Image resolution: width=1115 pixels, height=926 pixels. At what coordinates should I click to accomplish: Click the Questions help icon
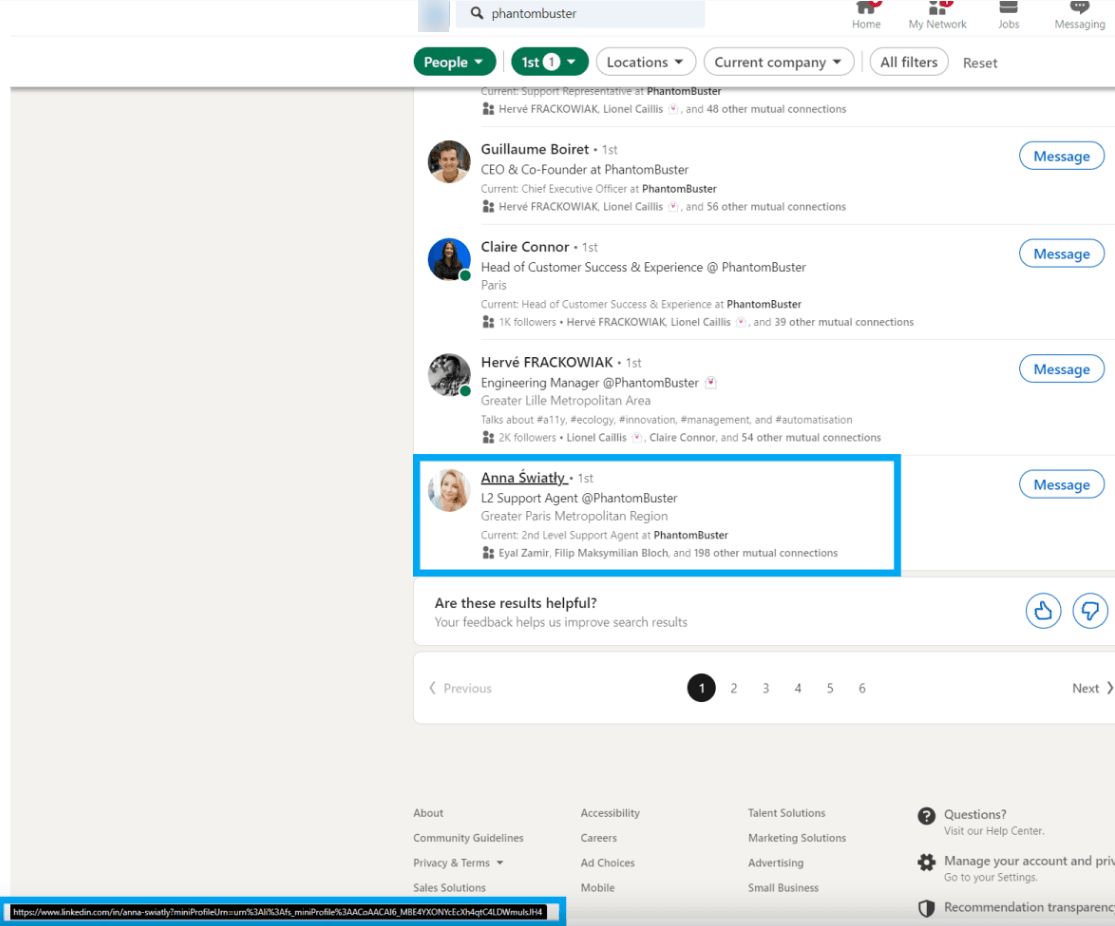click(x=926, y=816)
